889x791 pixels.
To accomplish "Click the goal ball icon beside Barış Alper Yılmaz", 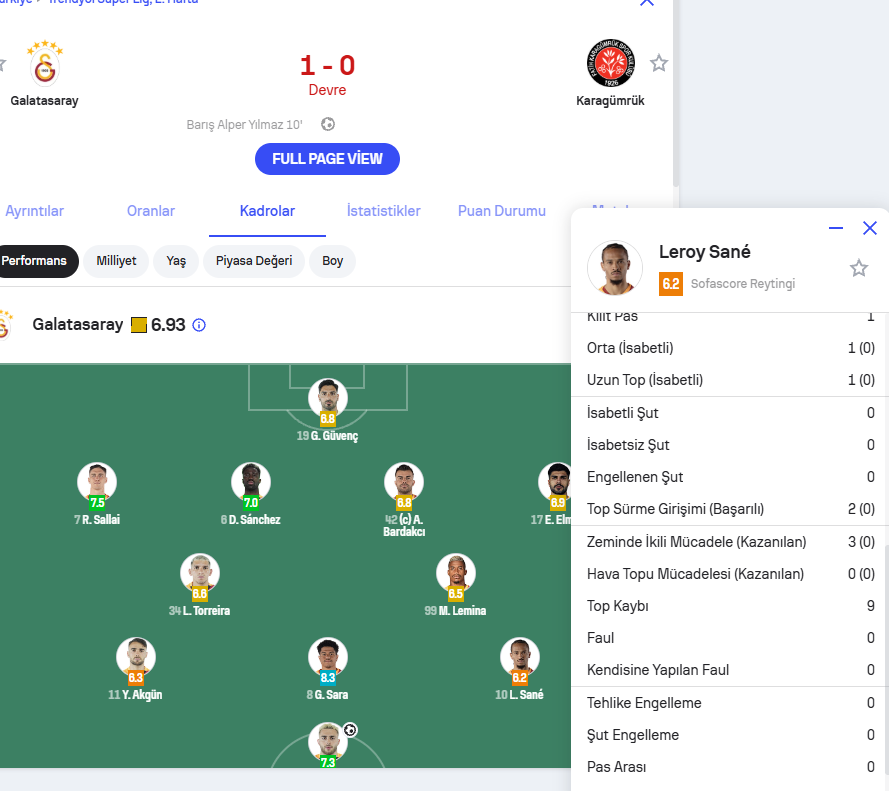I will click(328, 124).
